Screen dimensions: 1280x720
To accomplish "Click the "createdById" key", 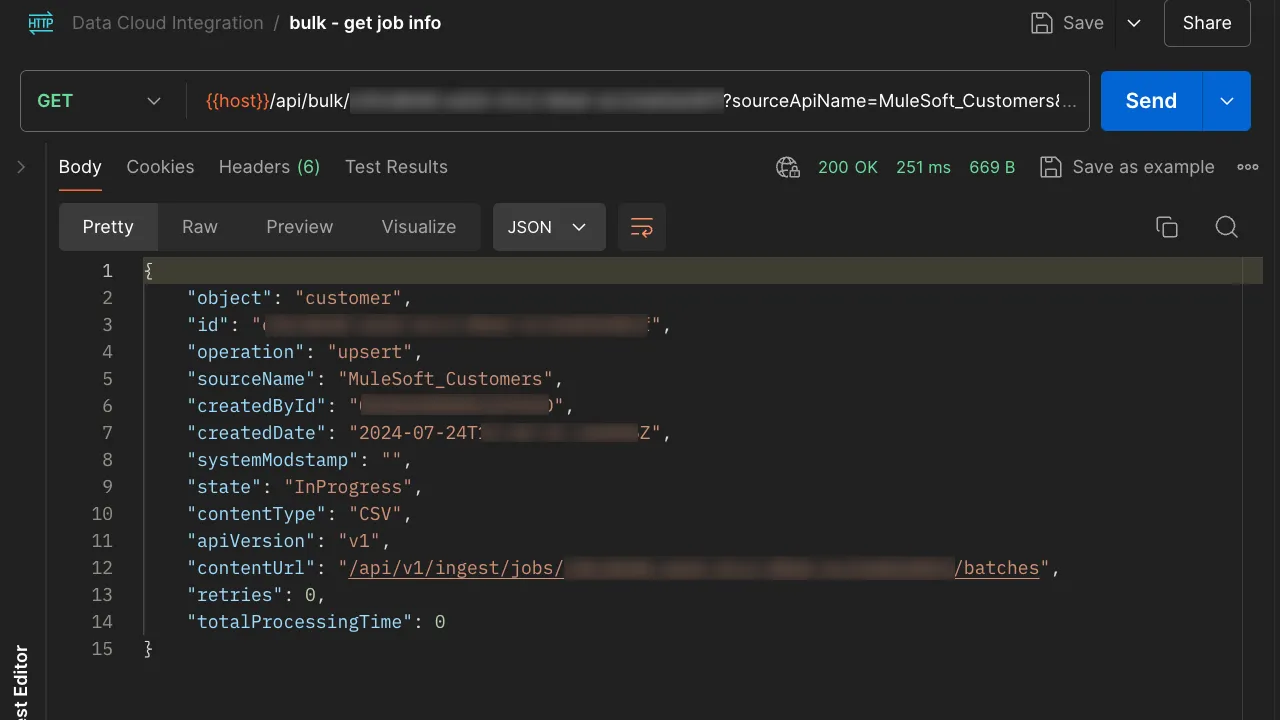I will [x=257, y=406].
